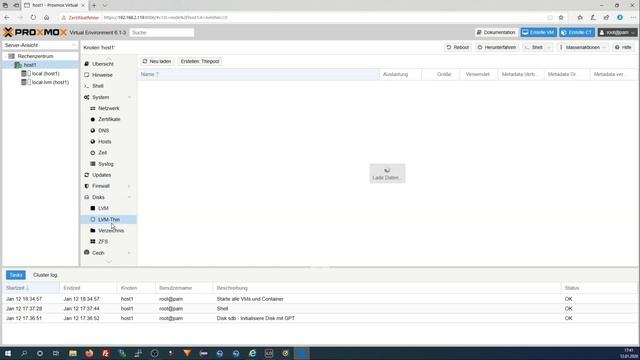Open Updates section
The height and width of the screenshot is (360, 640).
[101, 175]
